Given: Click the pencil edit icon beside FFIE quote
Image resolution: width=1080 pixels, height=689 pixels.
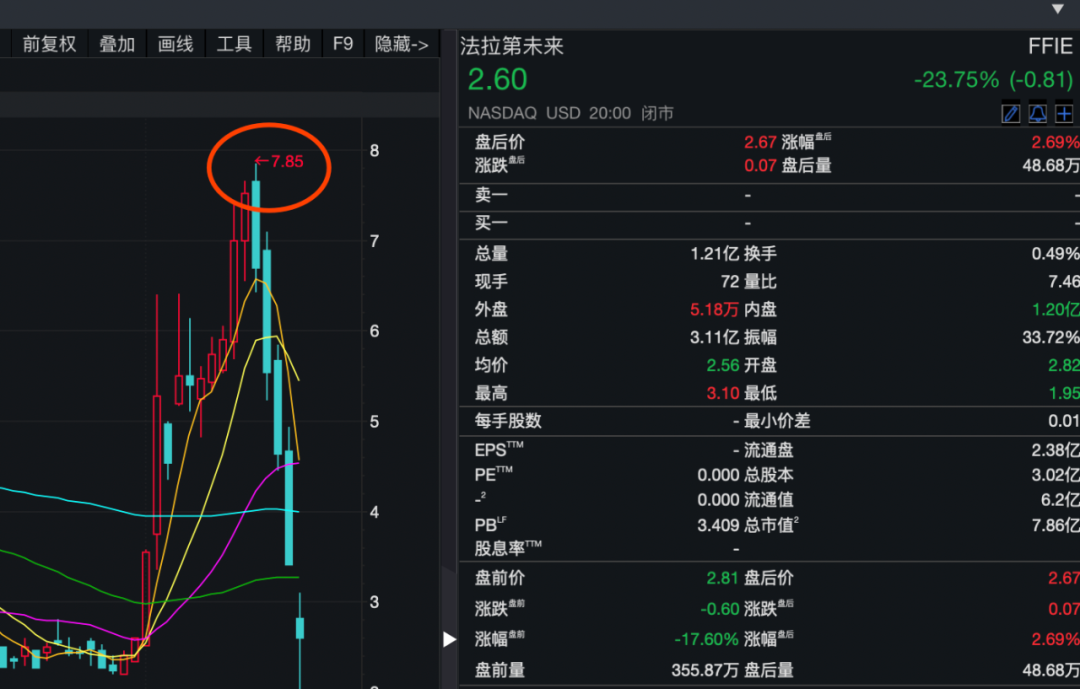Looking at the screenshot, I should pos(1011,113).
